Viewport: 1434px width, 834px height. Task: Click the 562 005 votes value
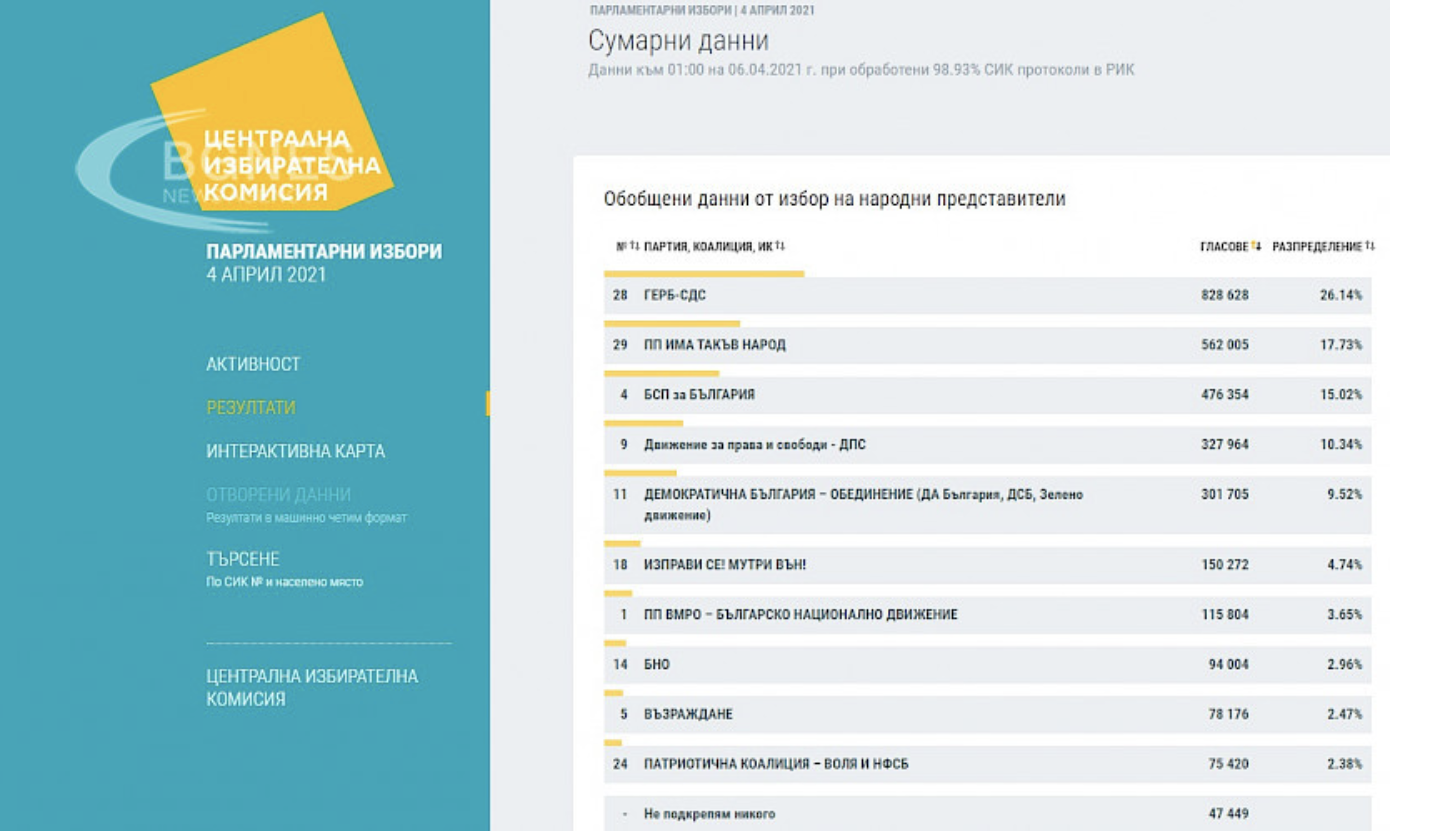tap(1224, 345)
